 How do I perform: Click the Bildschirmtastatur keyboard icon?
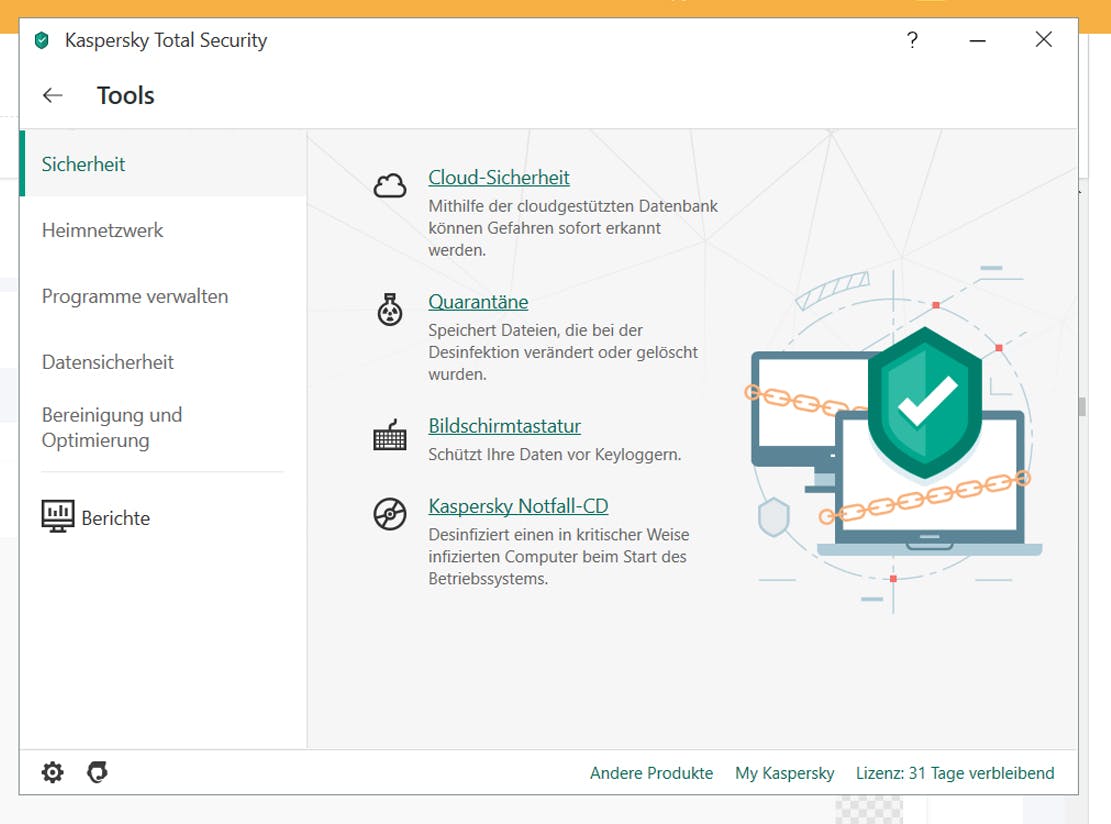pyautogui.click(x=389, y=434)
